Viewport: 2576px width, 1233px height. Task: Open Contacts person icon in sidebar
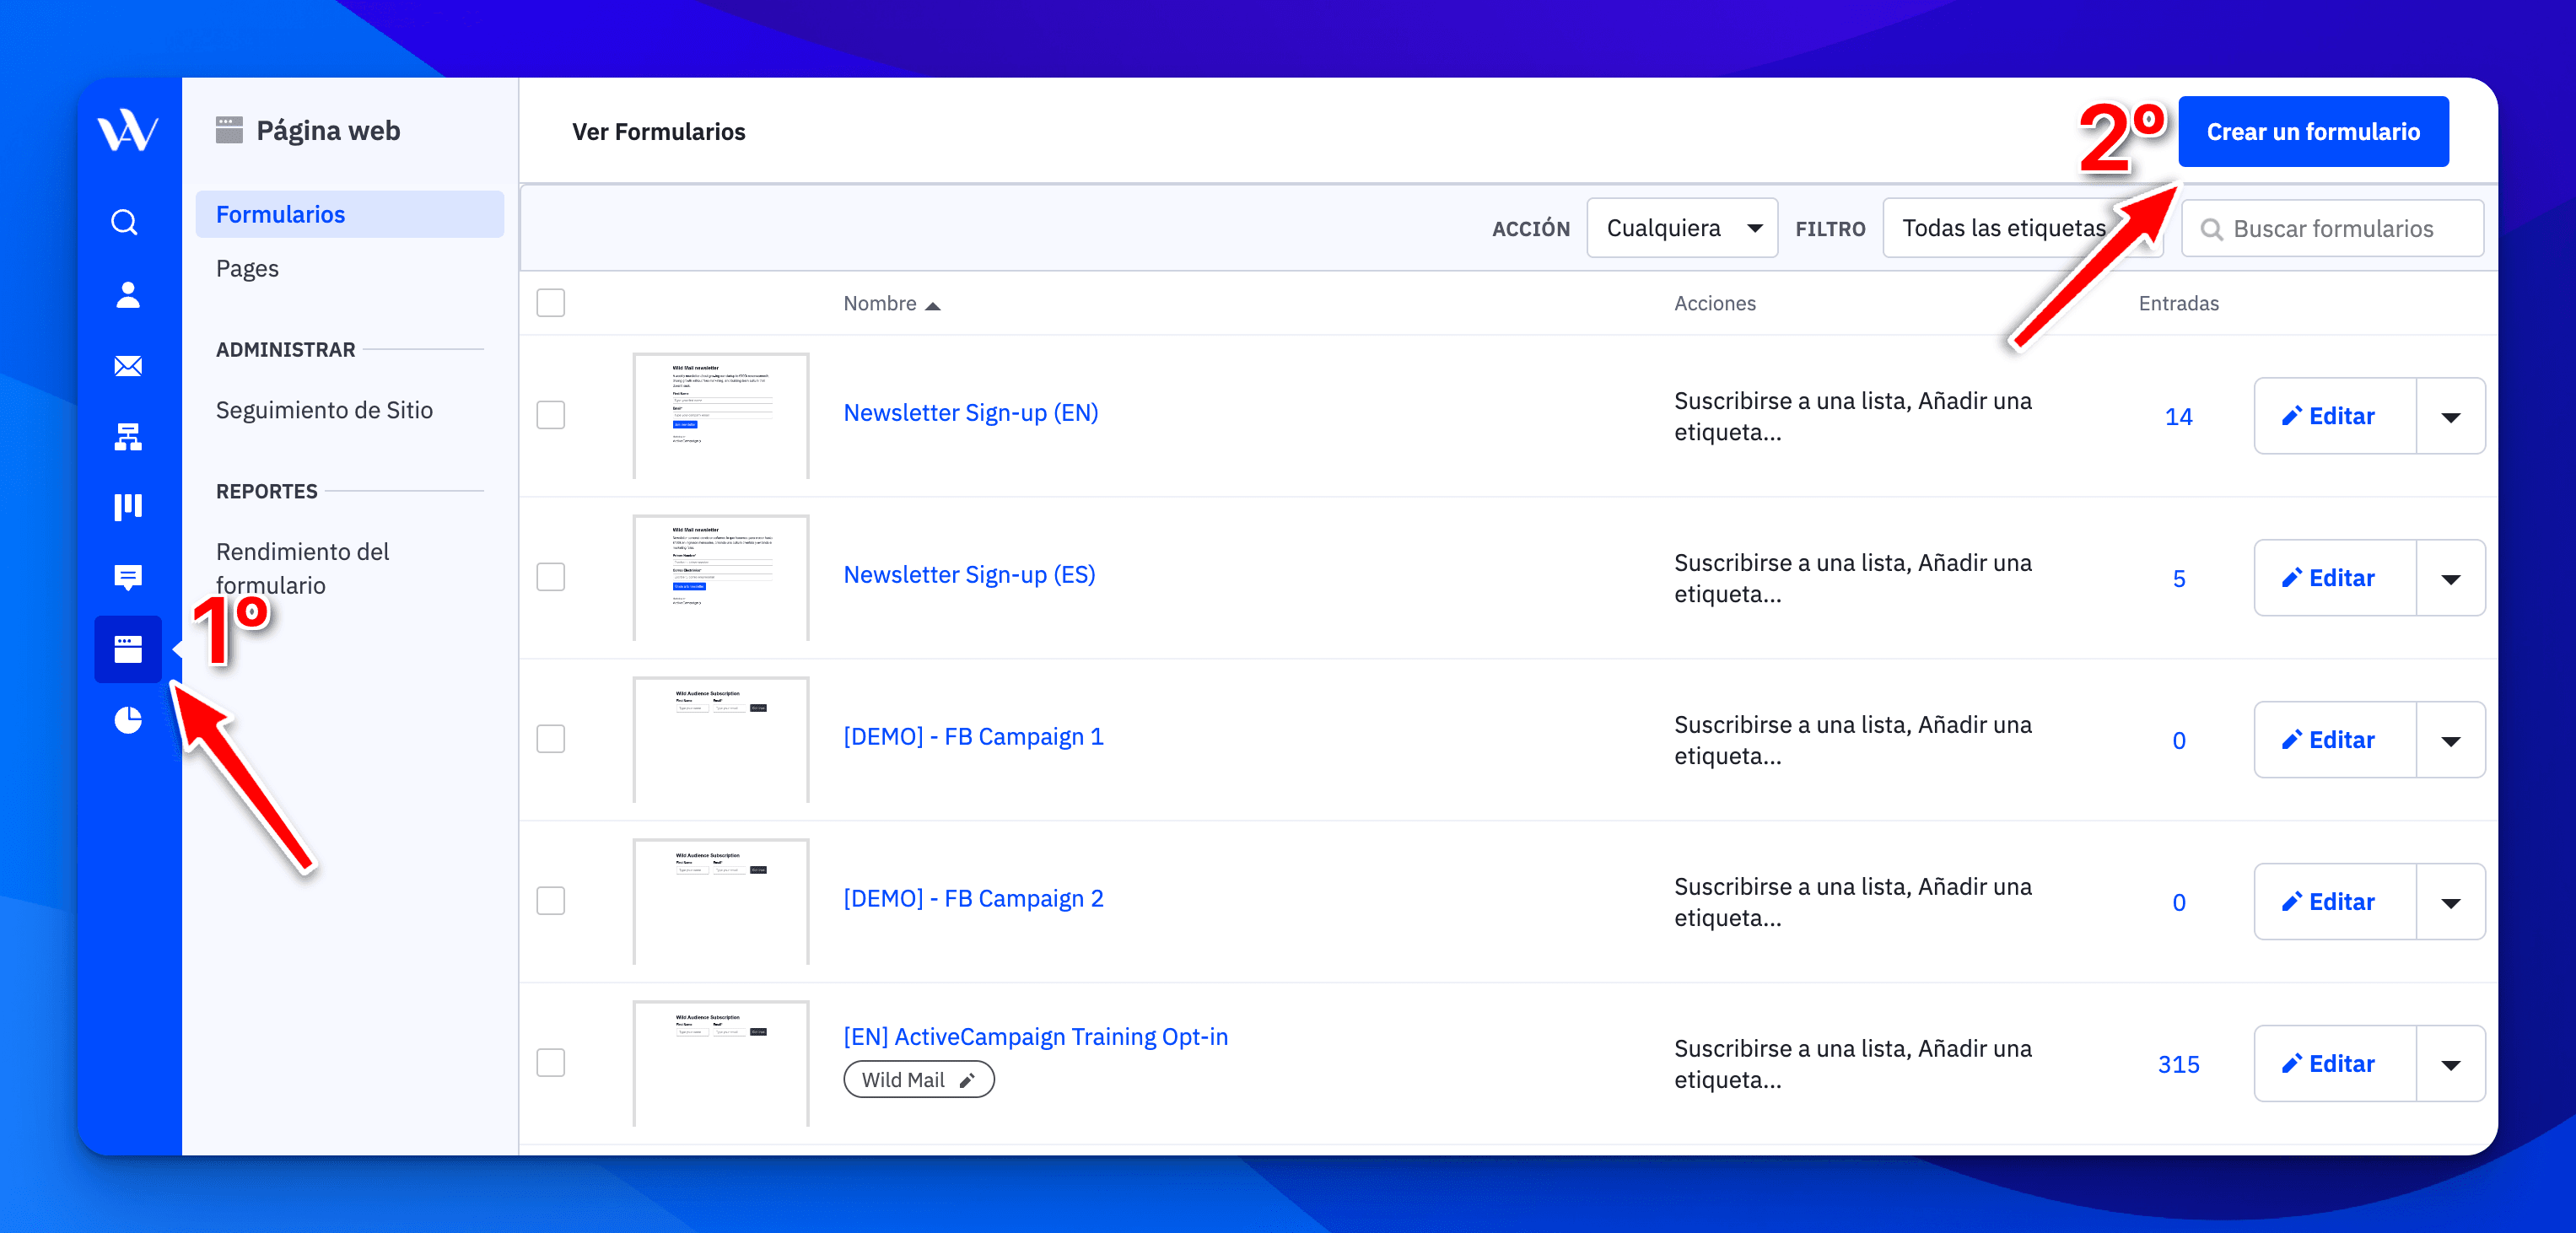(x=128, y=294)
